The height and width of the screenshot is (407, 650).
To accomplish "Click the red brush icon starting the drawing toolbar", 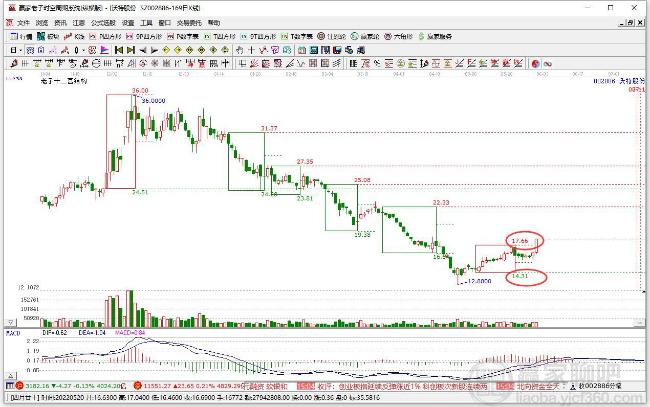I will tap(14, 63).
